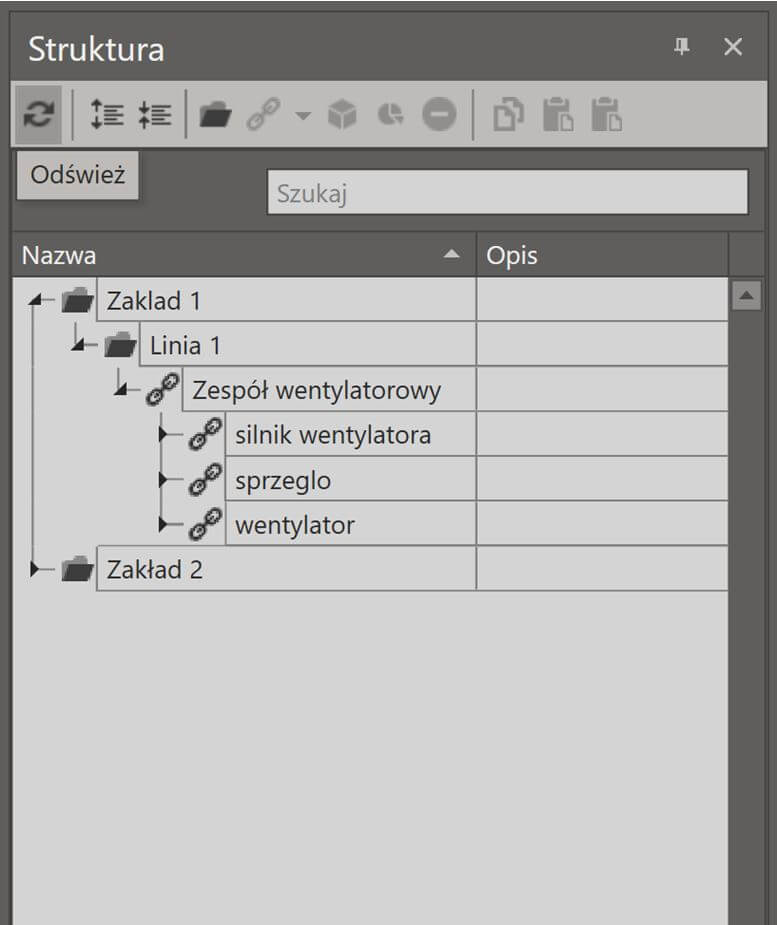Select the Zespół wentylatorowy tree item
Screen dimensions: 777x925
tap(316, 390)
